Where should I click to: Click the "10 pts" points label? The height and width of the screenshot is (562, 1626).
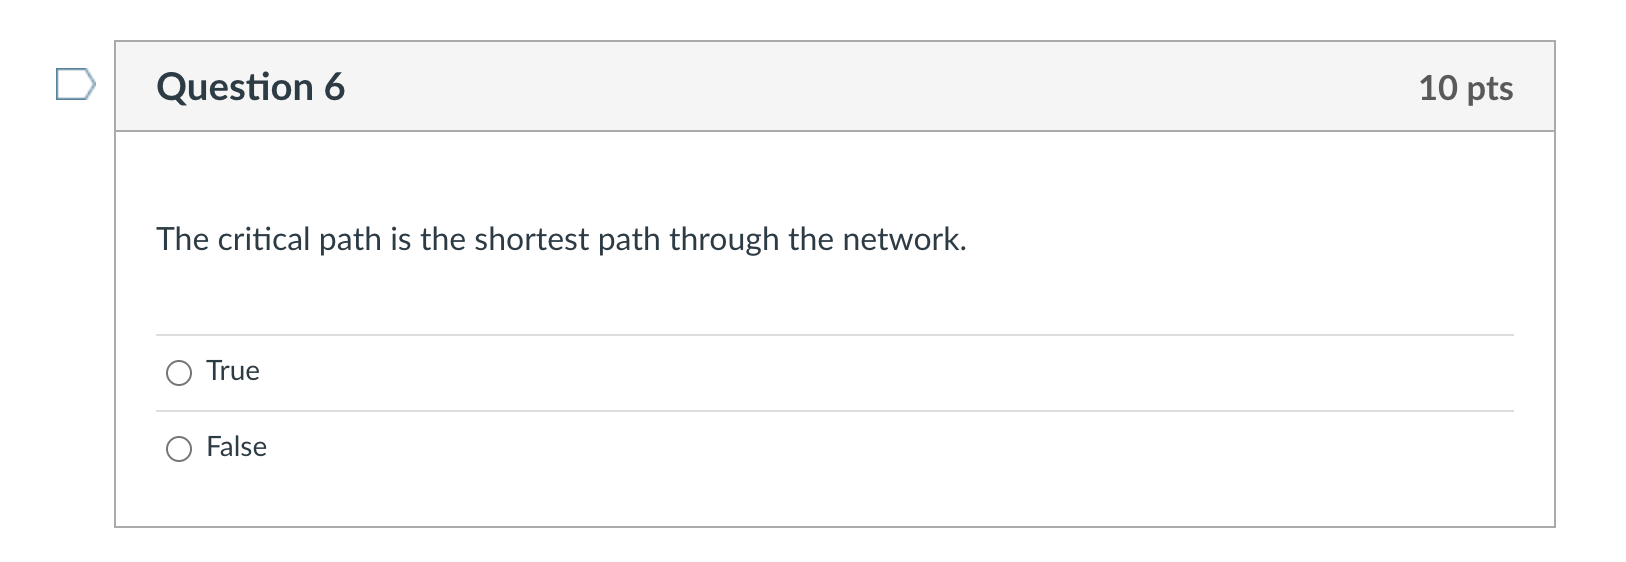[1465, 88]
